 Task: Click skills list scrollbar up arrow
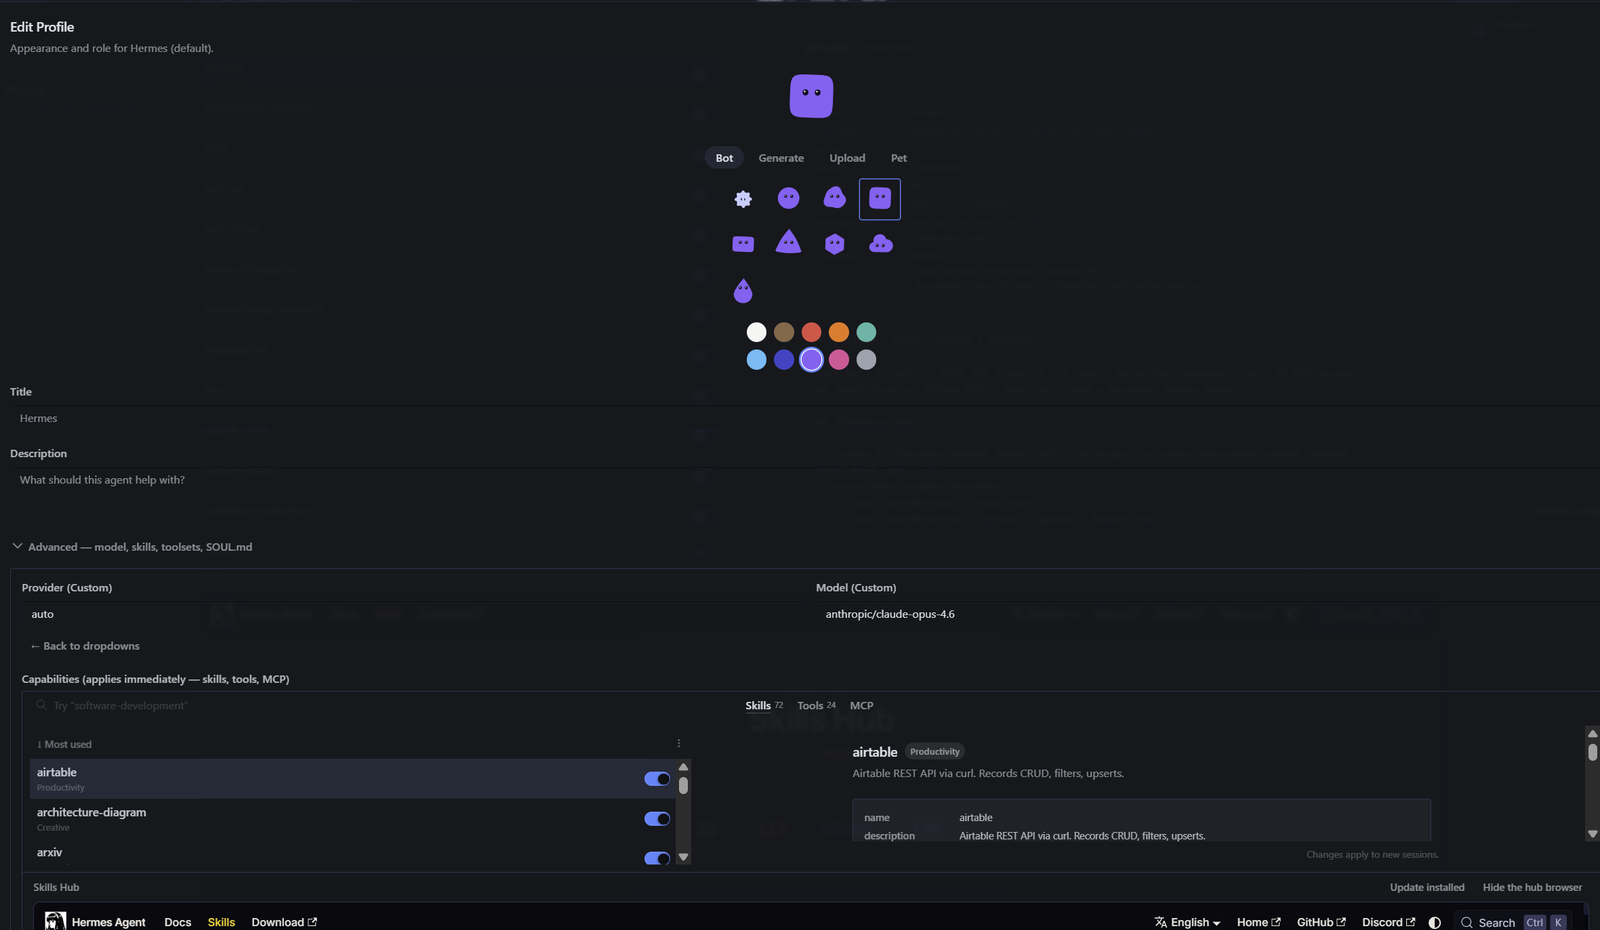click(x=683, y=767)
